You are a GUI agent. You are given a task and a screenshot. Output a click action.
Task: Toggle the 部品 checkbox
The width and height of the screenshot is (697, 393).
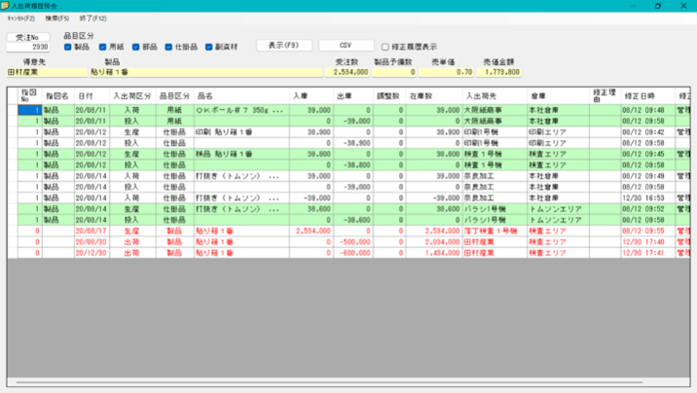click(136, 47)
